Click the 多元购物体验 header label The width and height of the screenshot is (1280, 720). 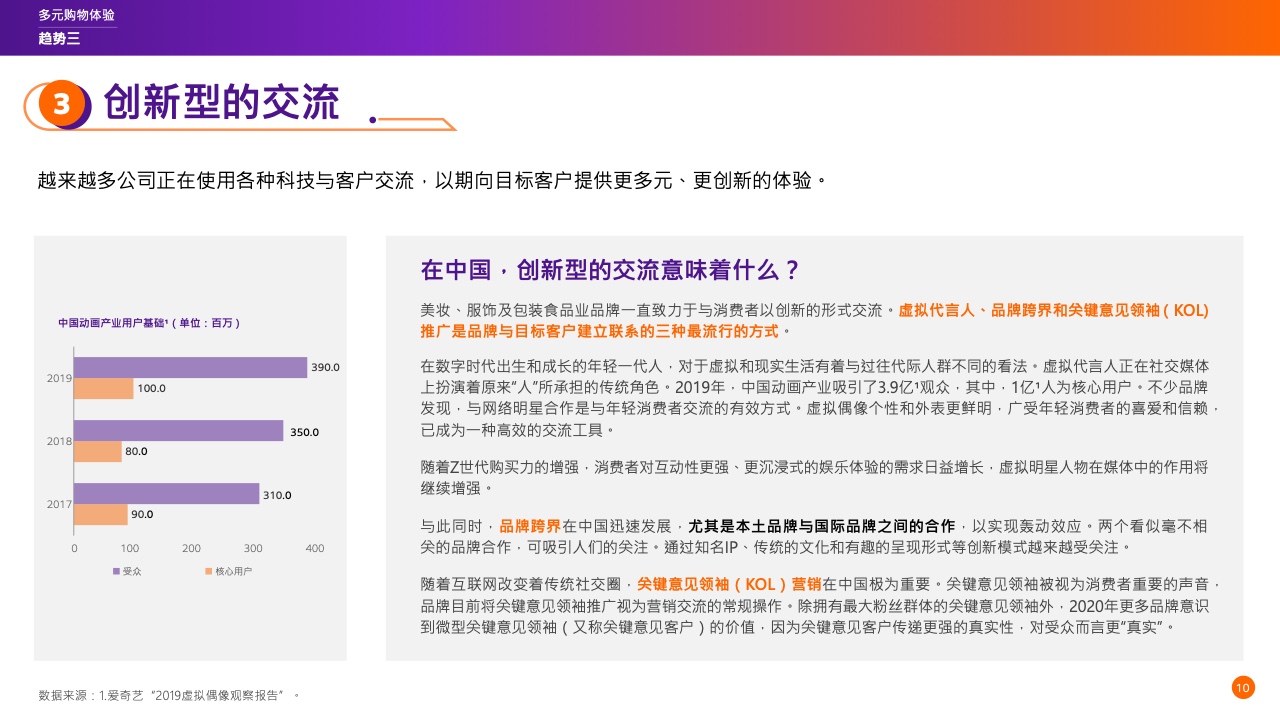click(x=76, y=15)
